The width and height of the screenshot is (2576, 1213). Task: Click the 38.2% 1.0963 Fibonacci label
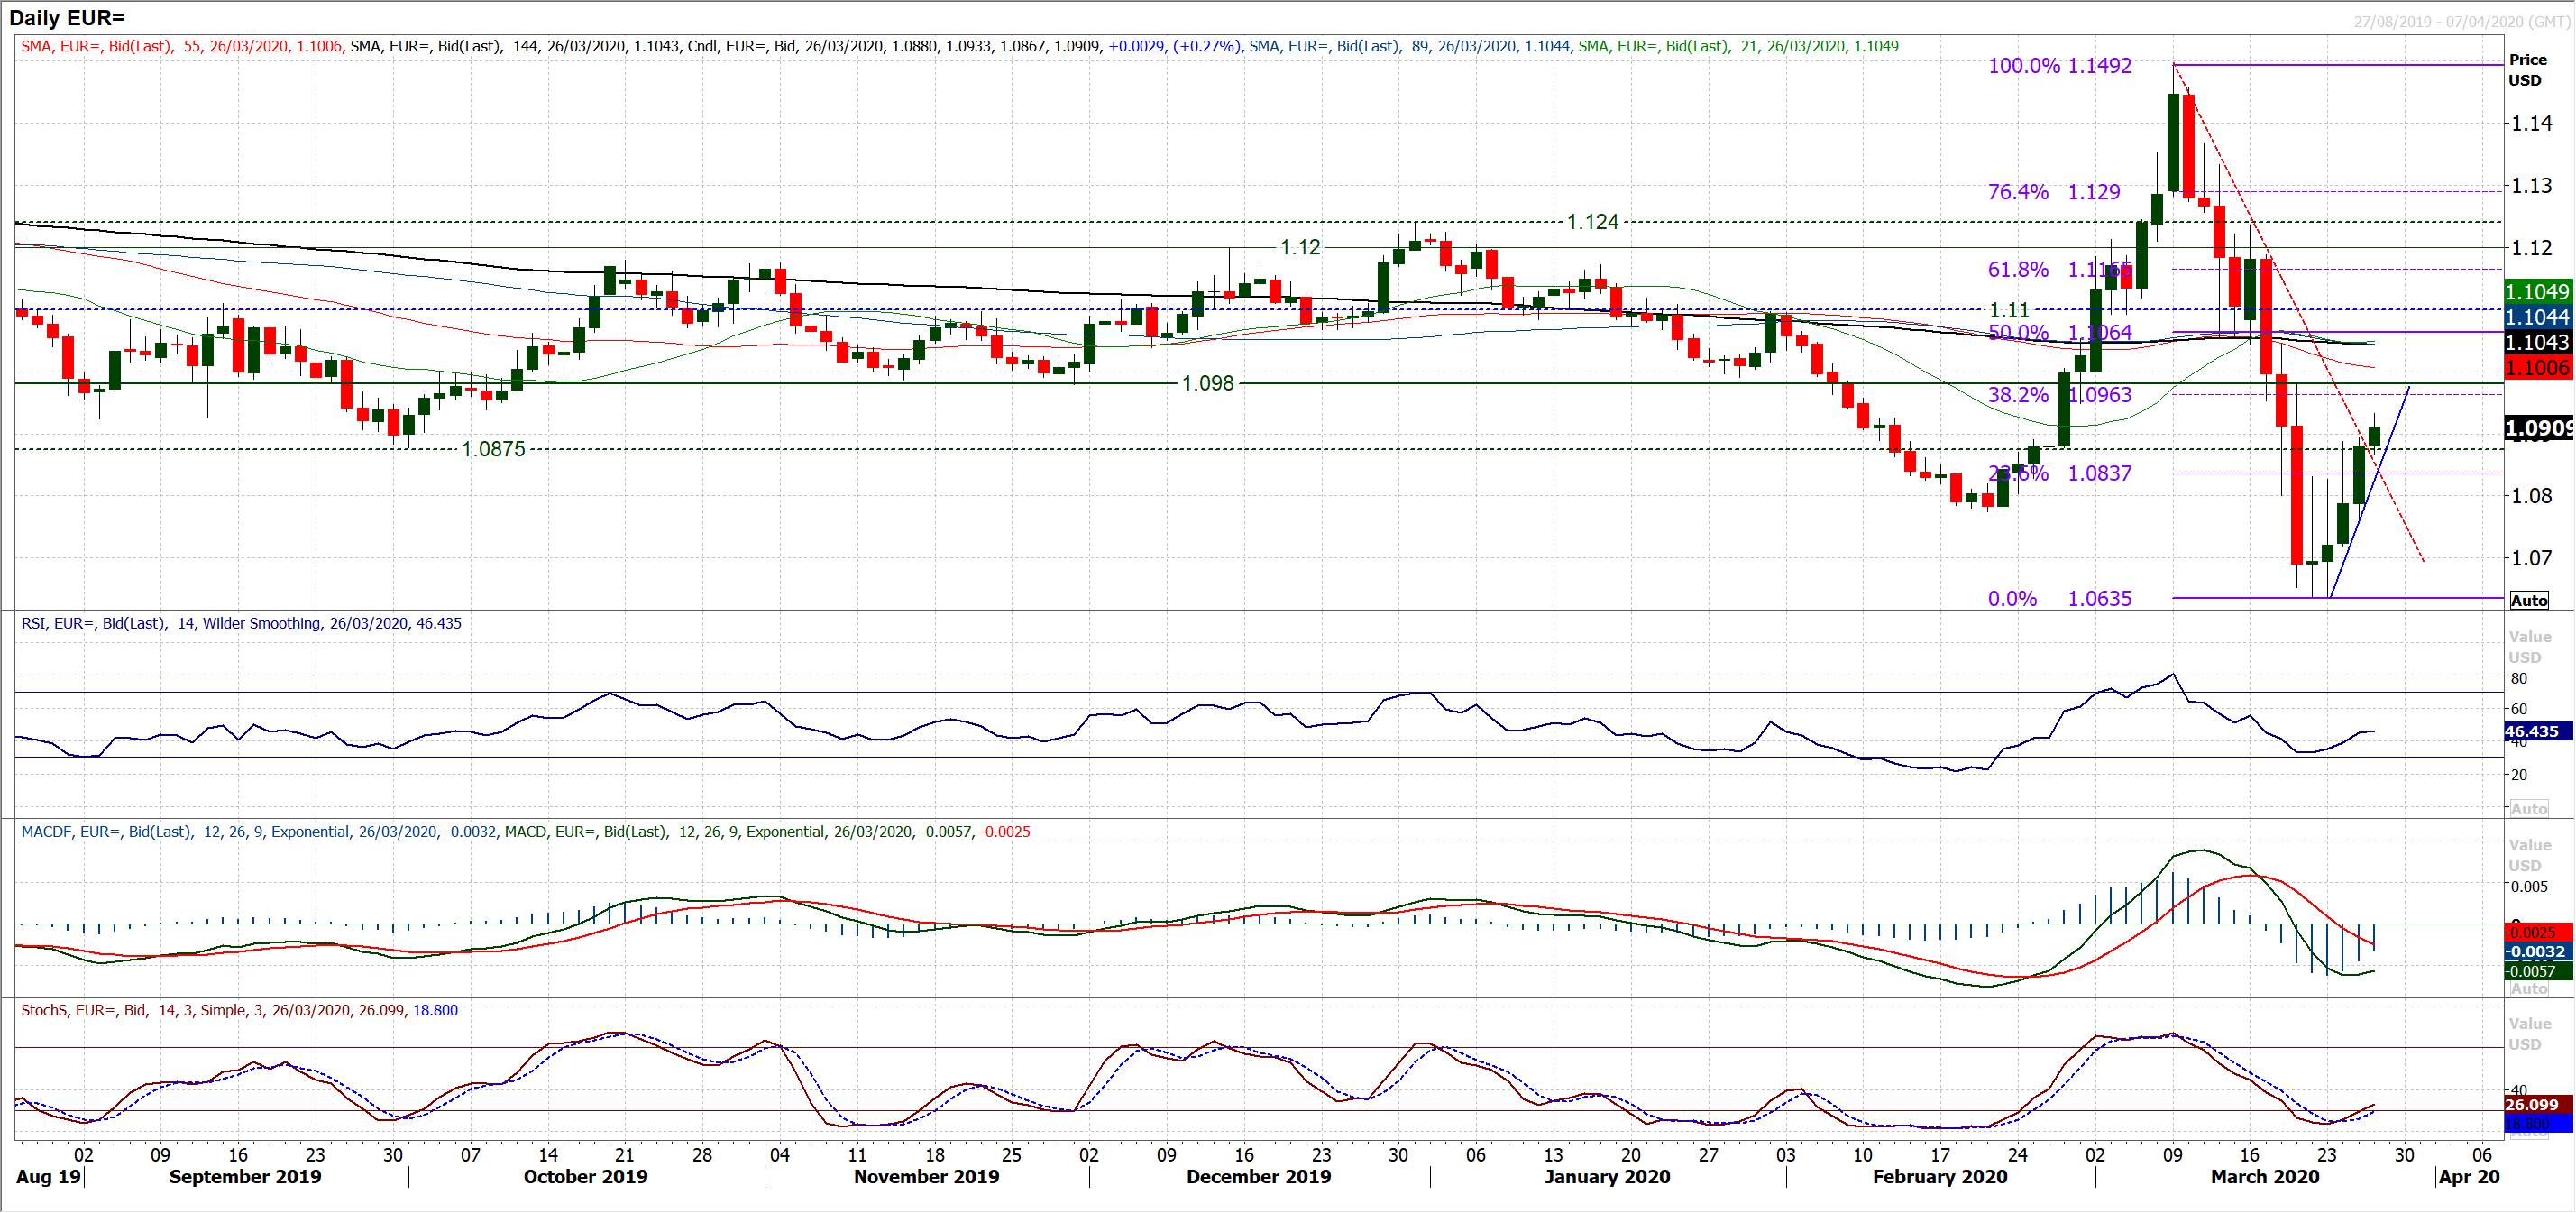[x=2060, y=395]
